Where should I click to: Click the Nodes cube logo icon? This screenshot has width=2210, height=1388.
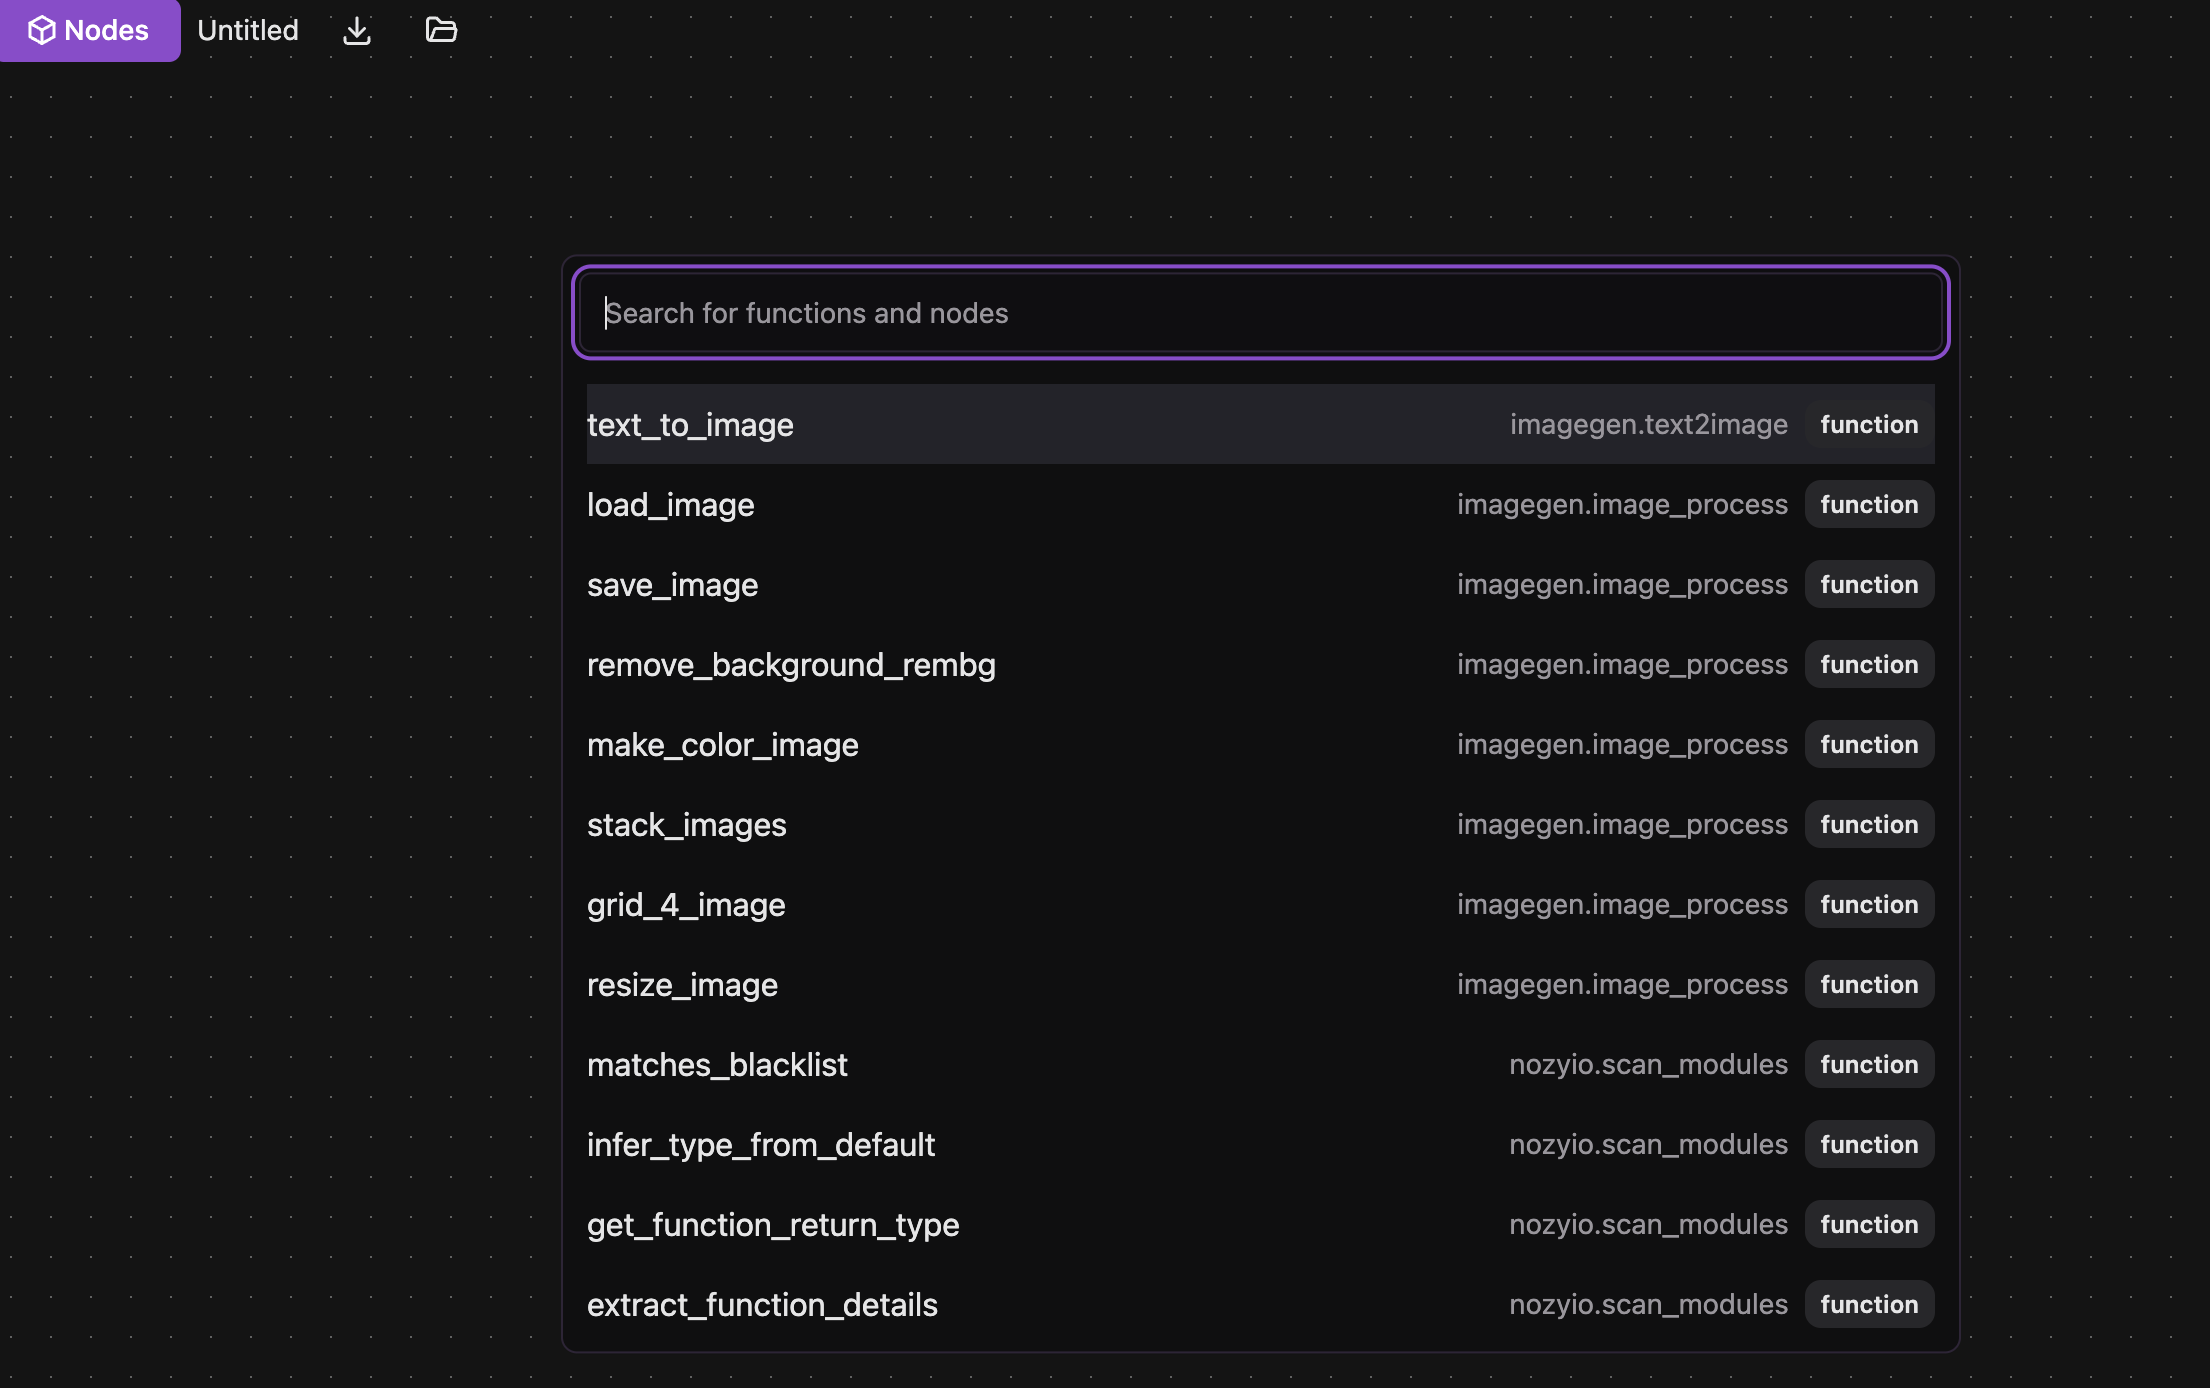pos(42,31)
